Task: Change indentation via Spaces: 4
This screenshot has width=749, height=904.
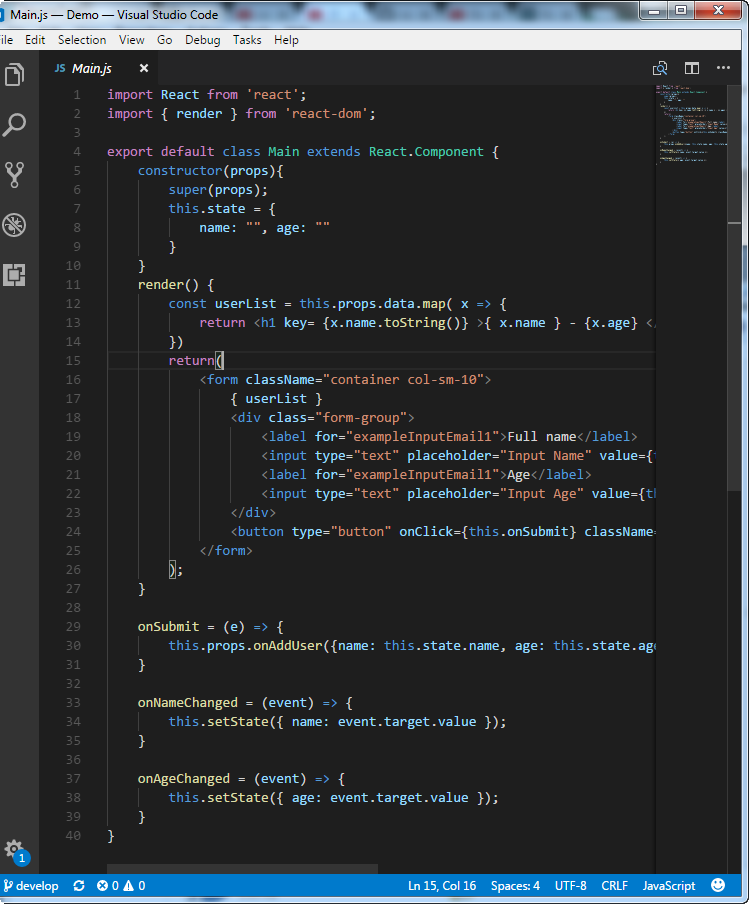Action: (515, 886)
